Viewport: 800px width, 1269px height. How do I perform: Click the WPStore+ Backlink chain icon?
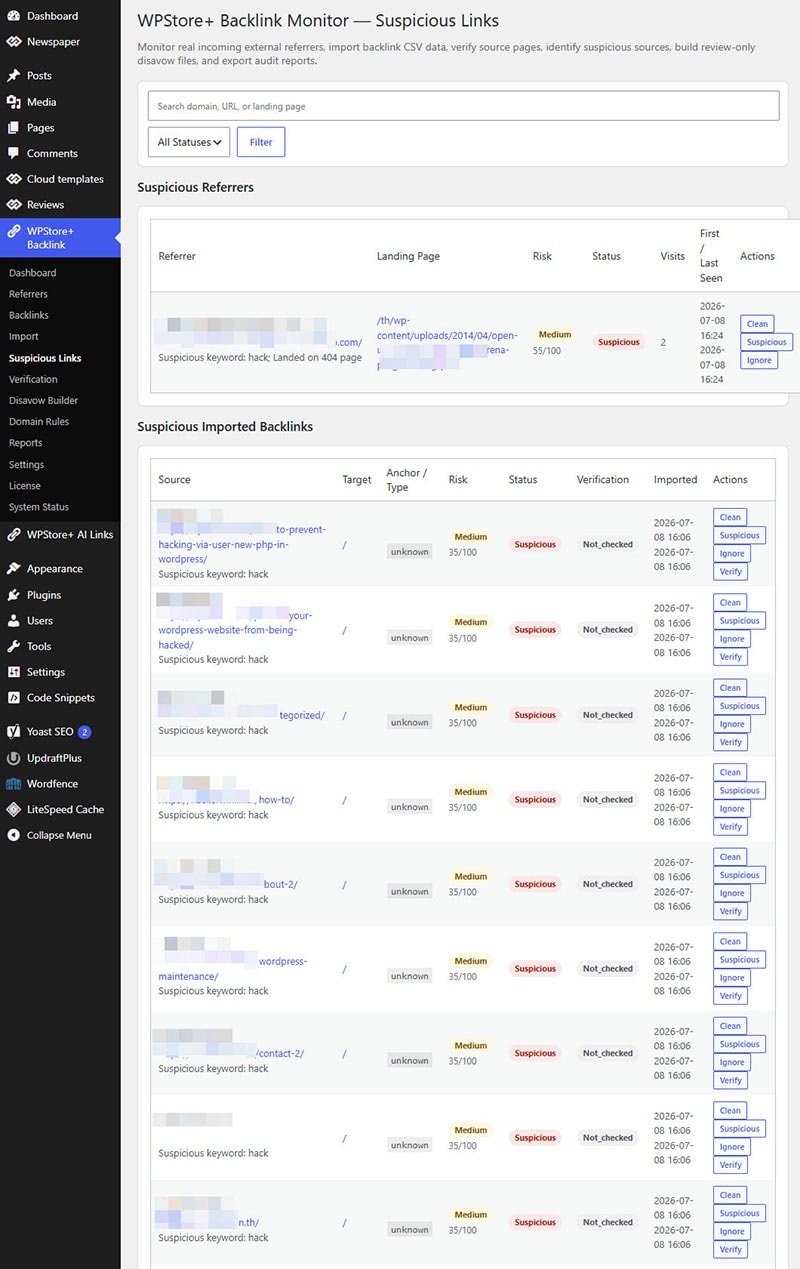click(13, 231)
